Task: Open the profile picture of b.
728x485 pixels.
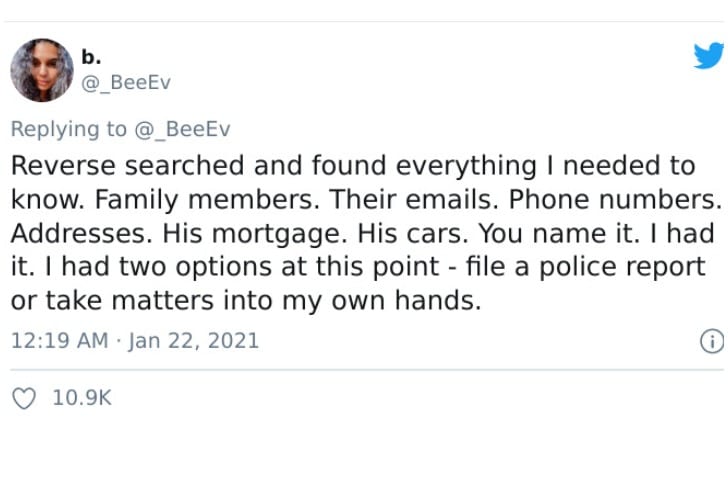Action: click(42, 70)
